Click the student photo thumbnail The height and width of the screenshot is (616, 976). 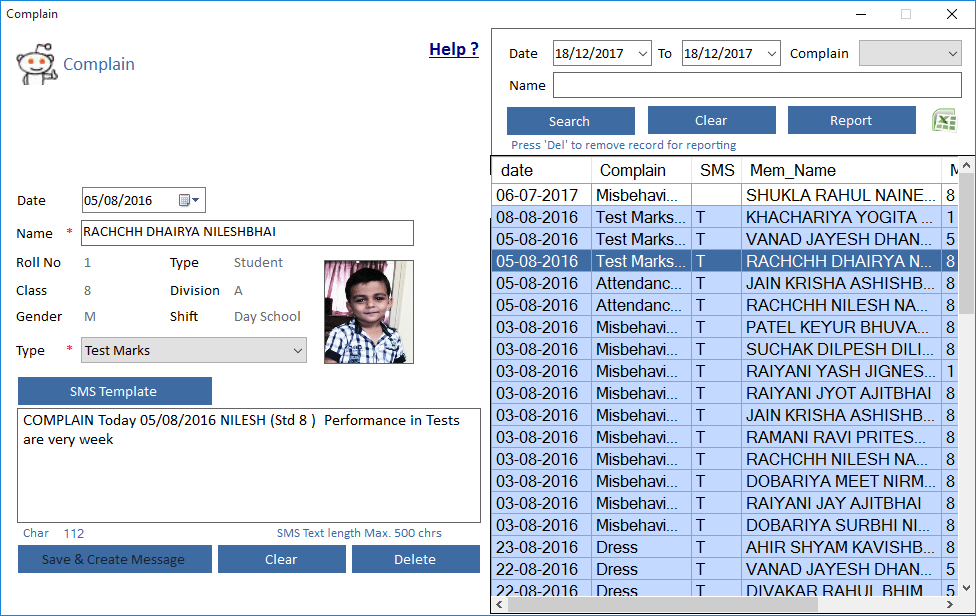(x=368, y=312)
